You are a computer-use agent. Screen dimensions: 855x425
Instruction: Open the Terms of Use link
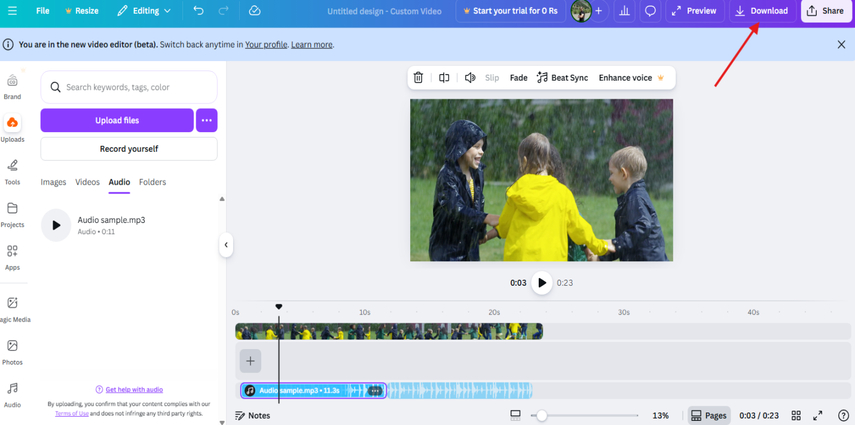[x=71, y=414]
